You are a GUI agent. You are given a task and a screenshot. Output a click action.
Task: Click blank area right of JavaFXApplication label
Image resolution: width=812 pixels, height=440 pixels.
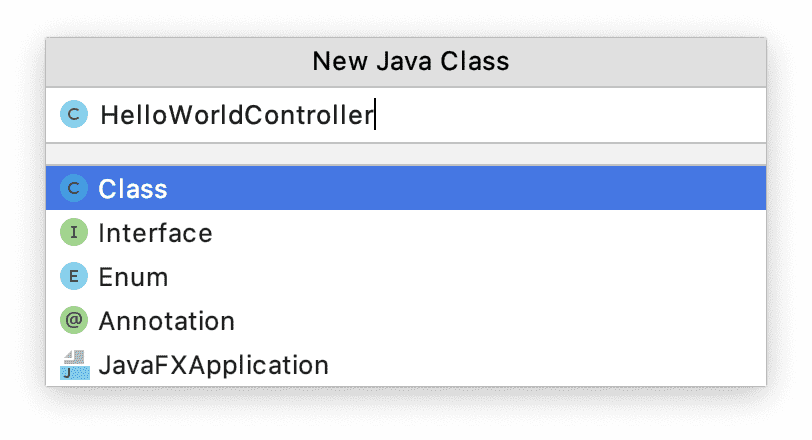point(550,365)
